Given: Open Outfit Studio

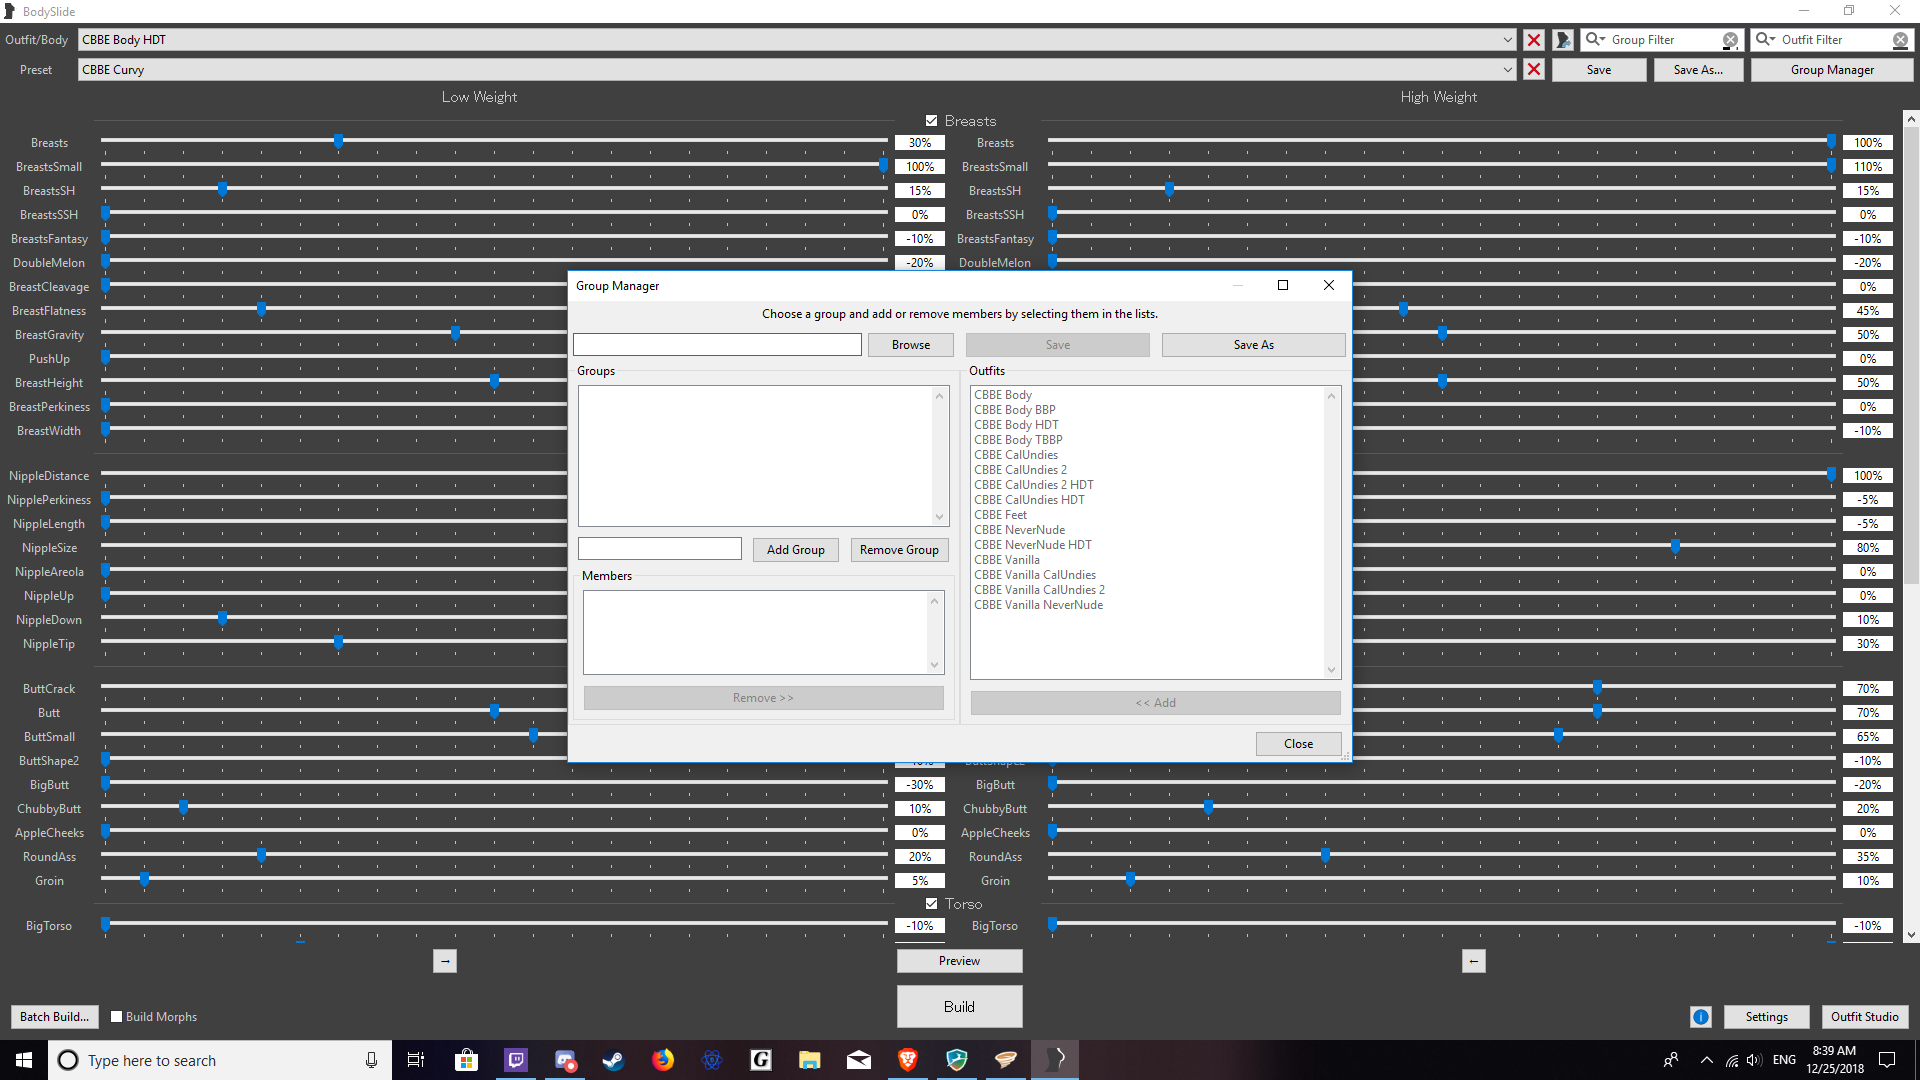Looking at the screenshot, I should coord(1864,1017).
